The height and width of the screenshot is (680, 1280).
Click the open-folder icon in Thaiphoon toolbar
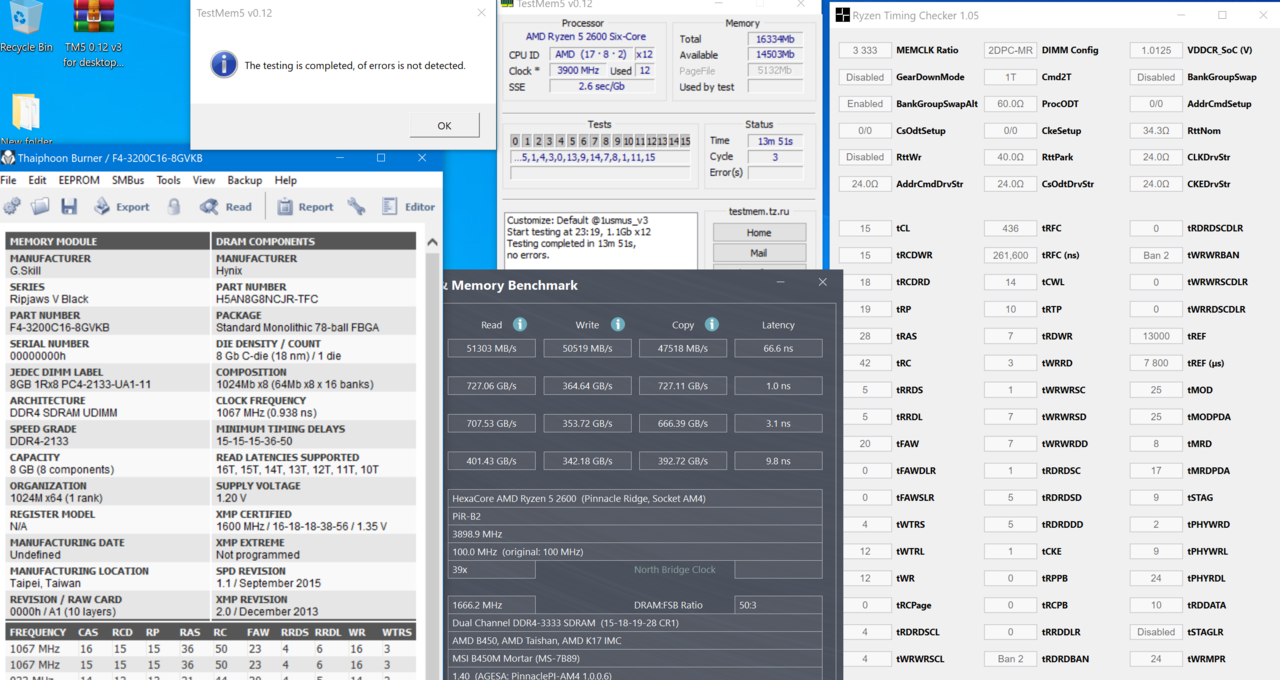pos(40,207)
